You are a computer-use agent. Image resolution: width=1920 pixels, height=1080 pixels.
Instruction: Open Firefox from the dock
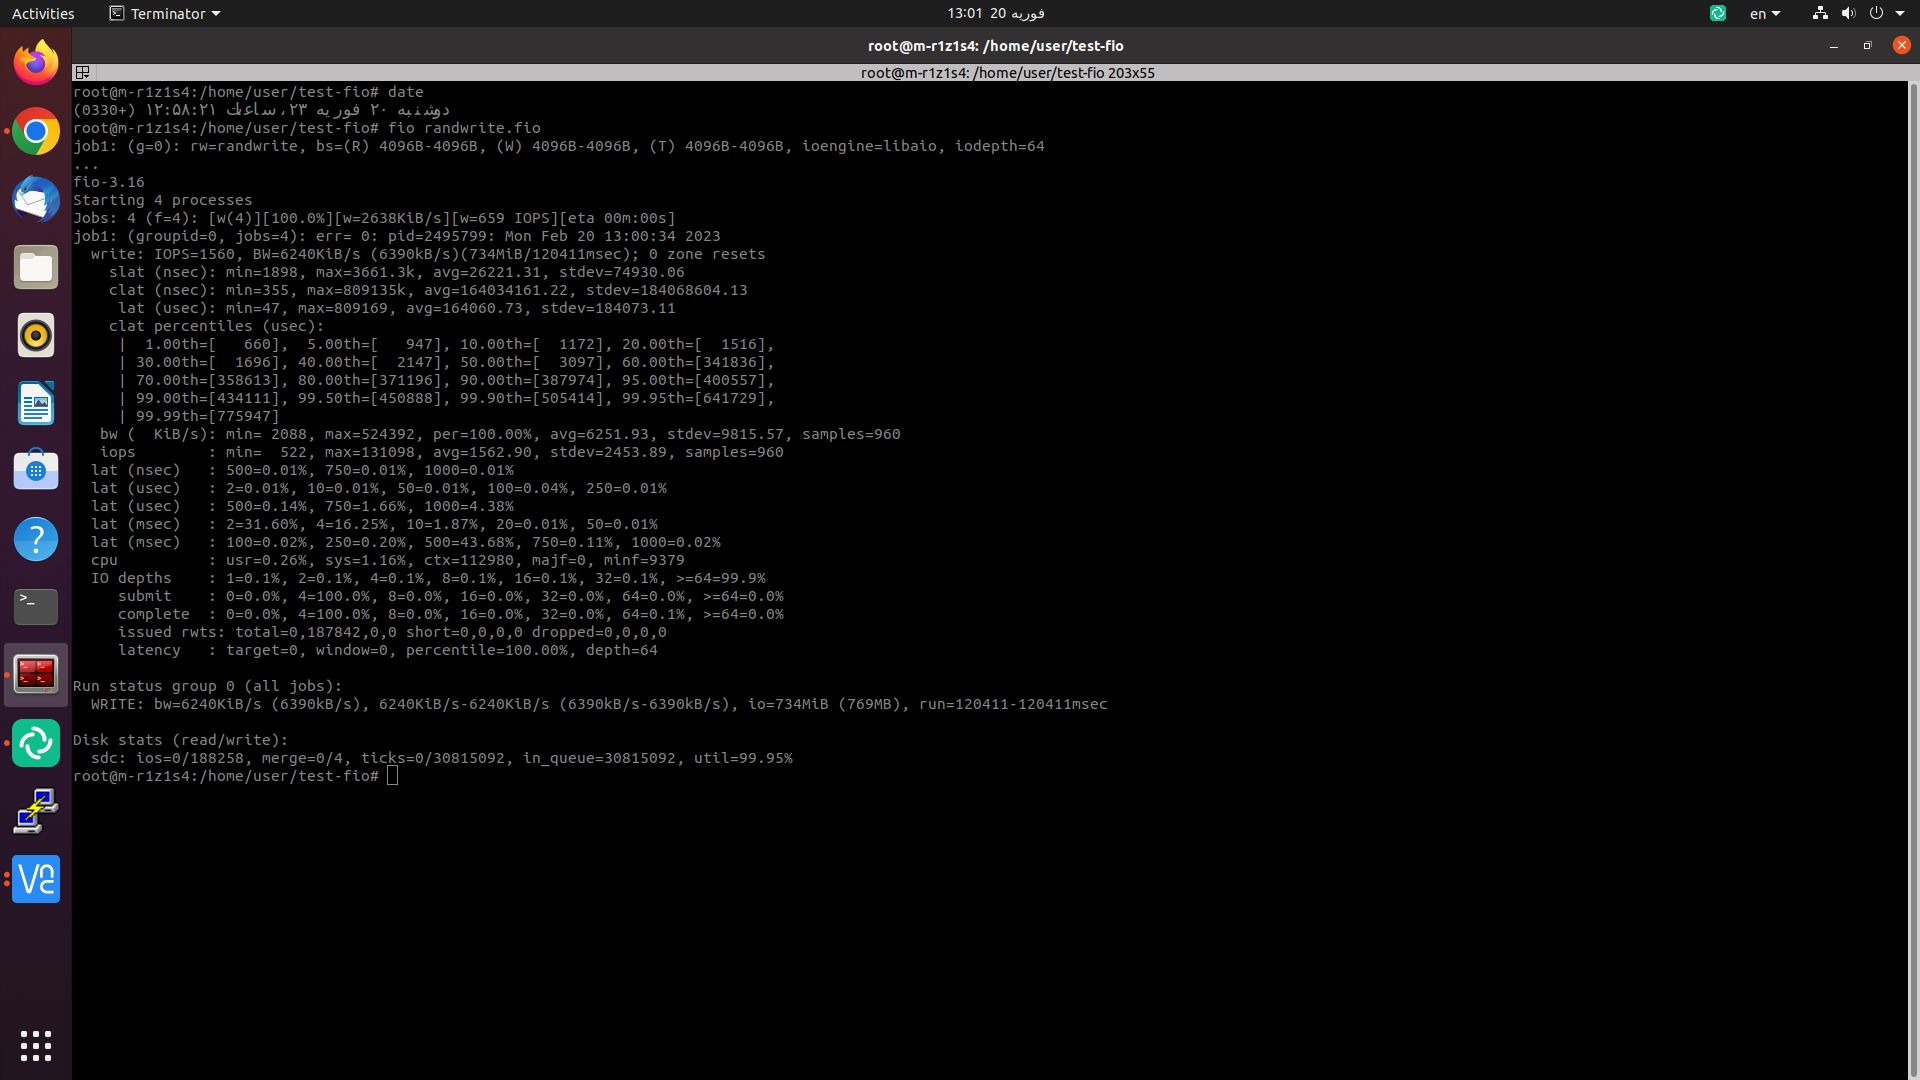tap(36, 63)
